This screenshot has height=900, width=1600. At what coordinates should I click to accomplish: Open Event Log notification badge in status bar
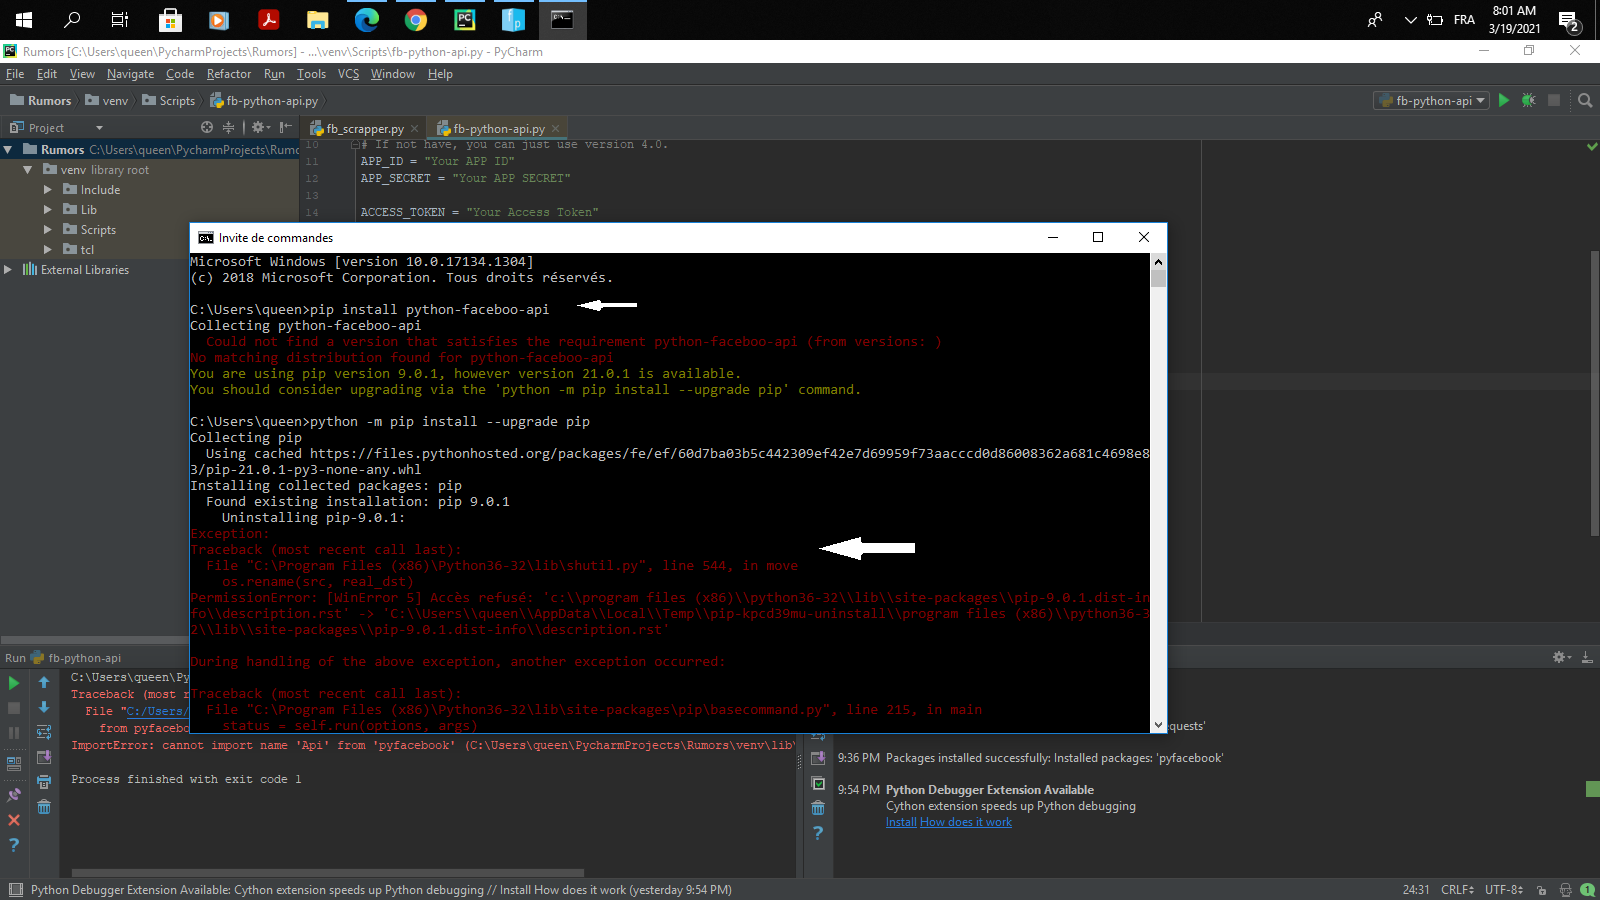pos(1587,890)
